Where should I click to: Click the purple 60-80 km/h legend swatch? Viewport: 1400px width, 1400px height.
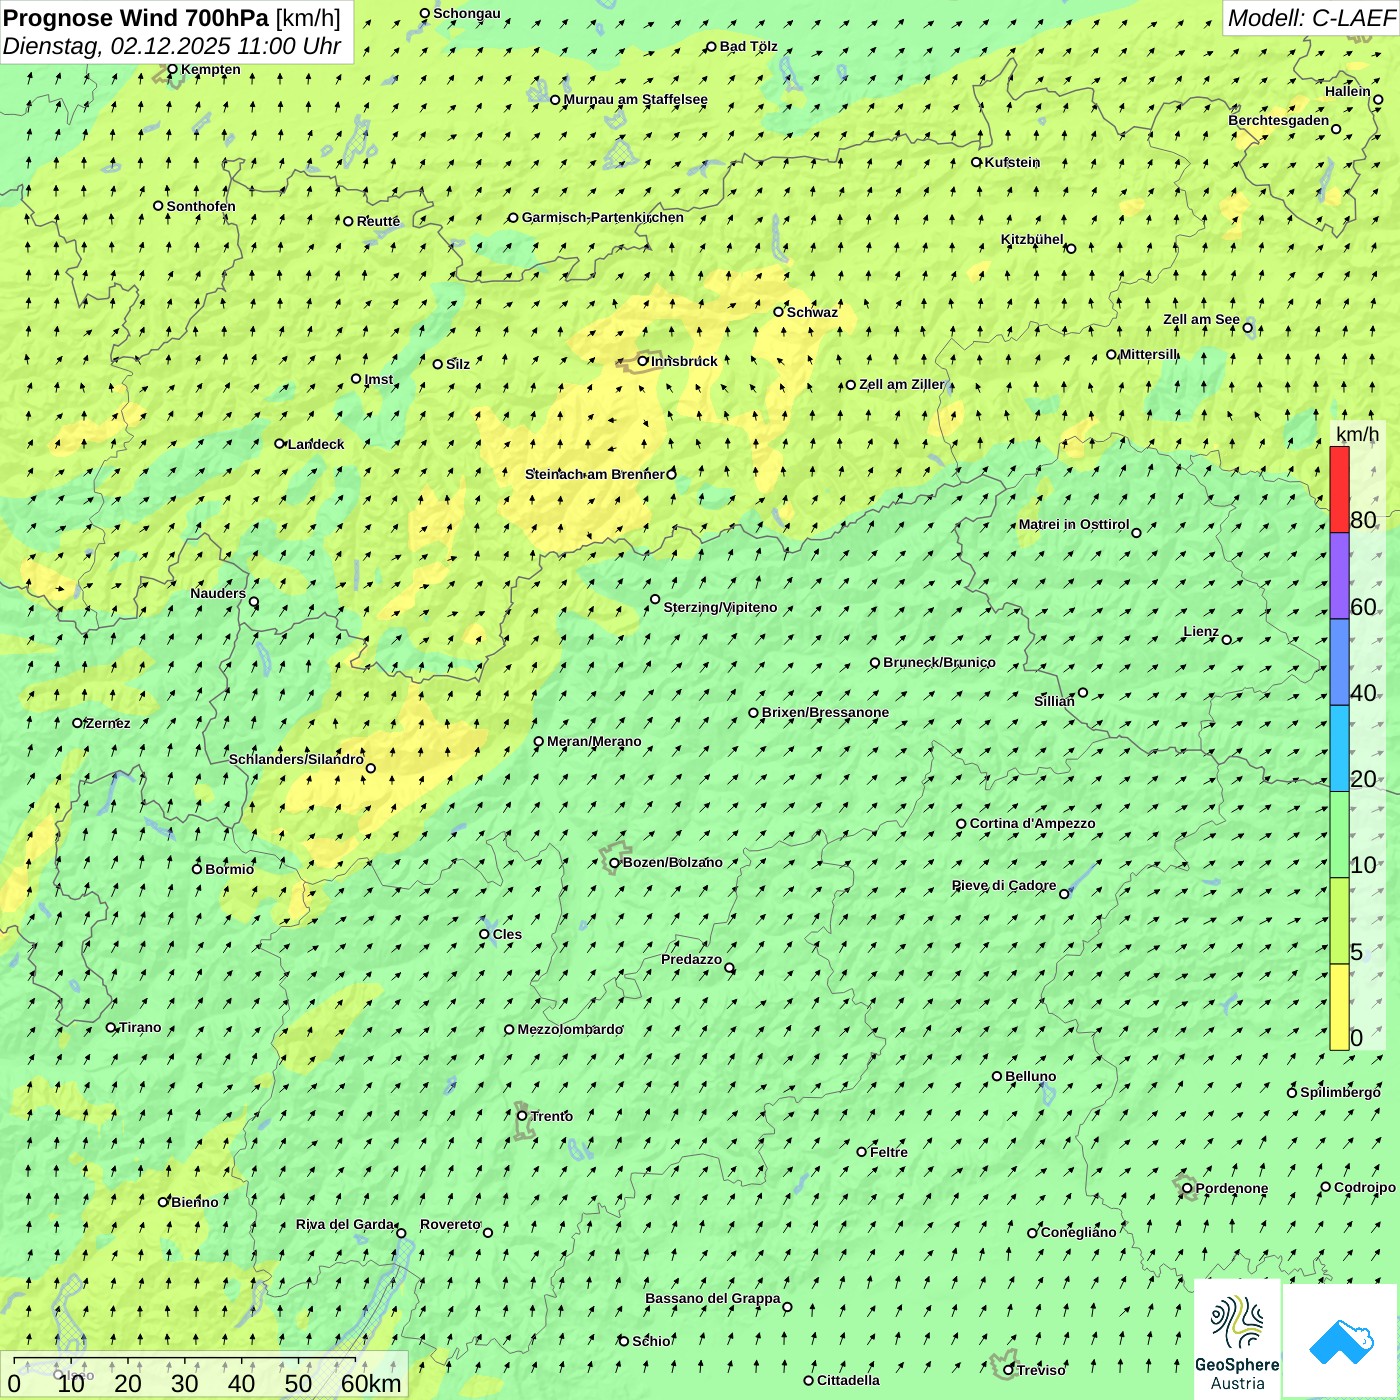coord(1339,576)
